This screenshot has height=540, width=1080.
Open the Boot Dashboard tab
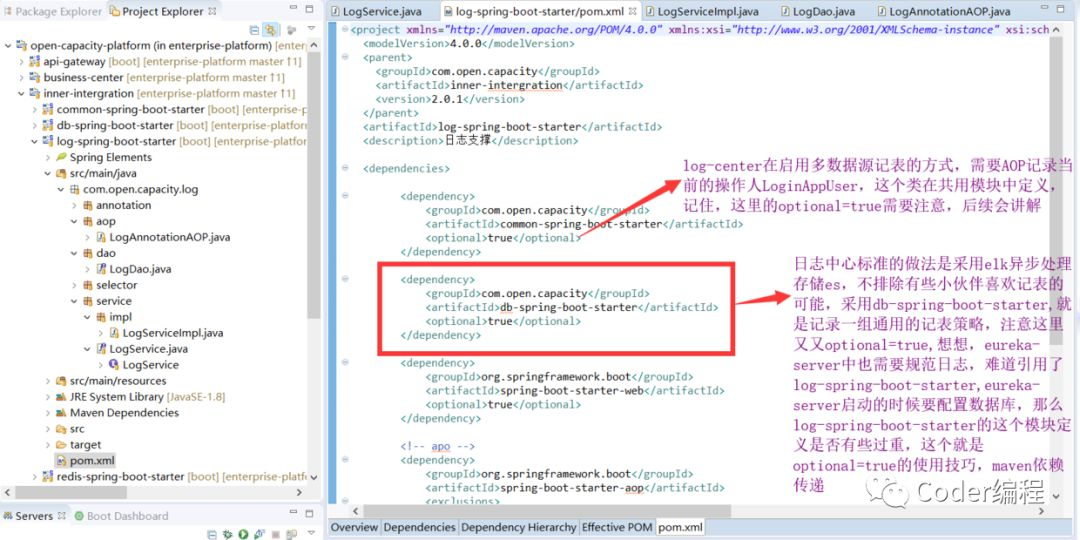pyautogui.click(x=121, y=516)
